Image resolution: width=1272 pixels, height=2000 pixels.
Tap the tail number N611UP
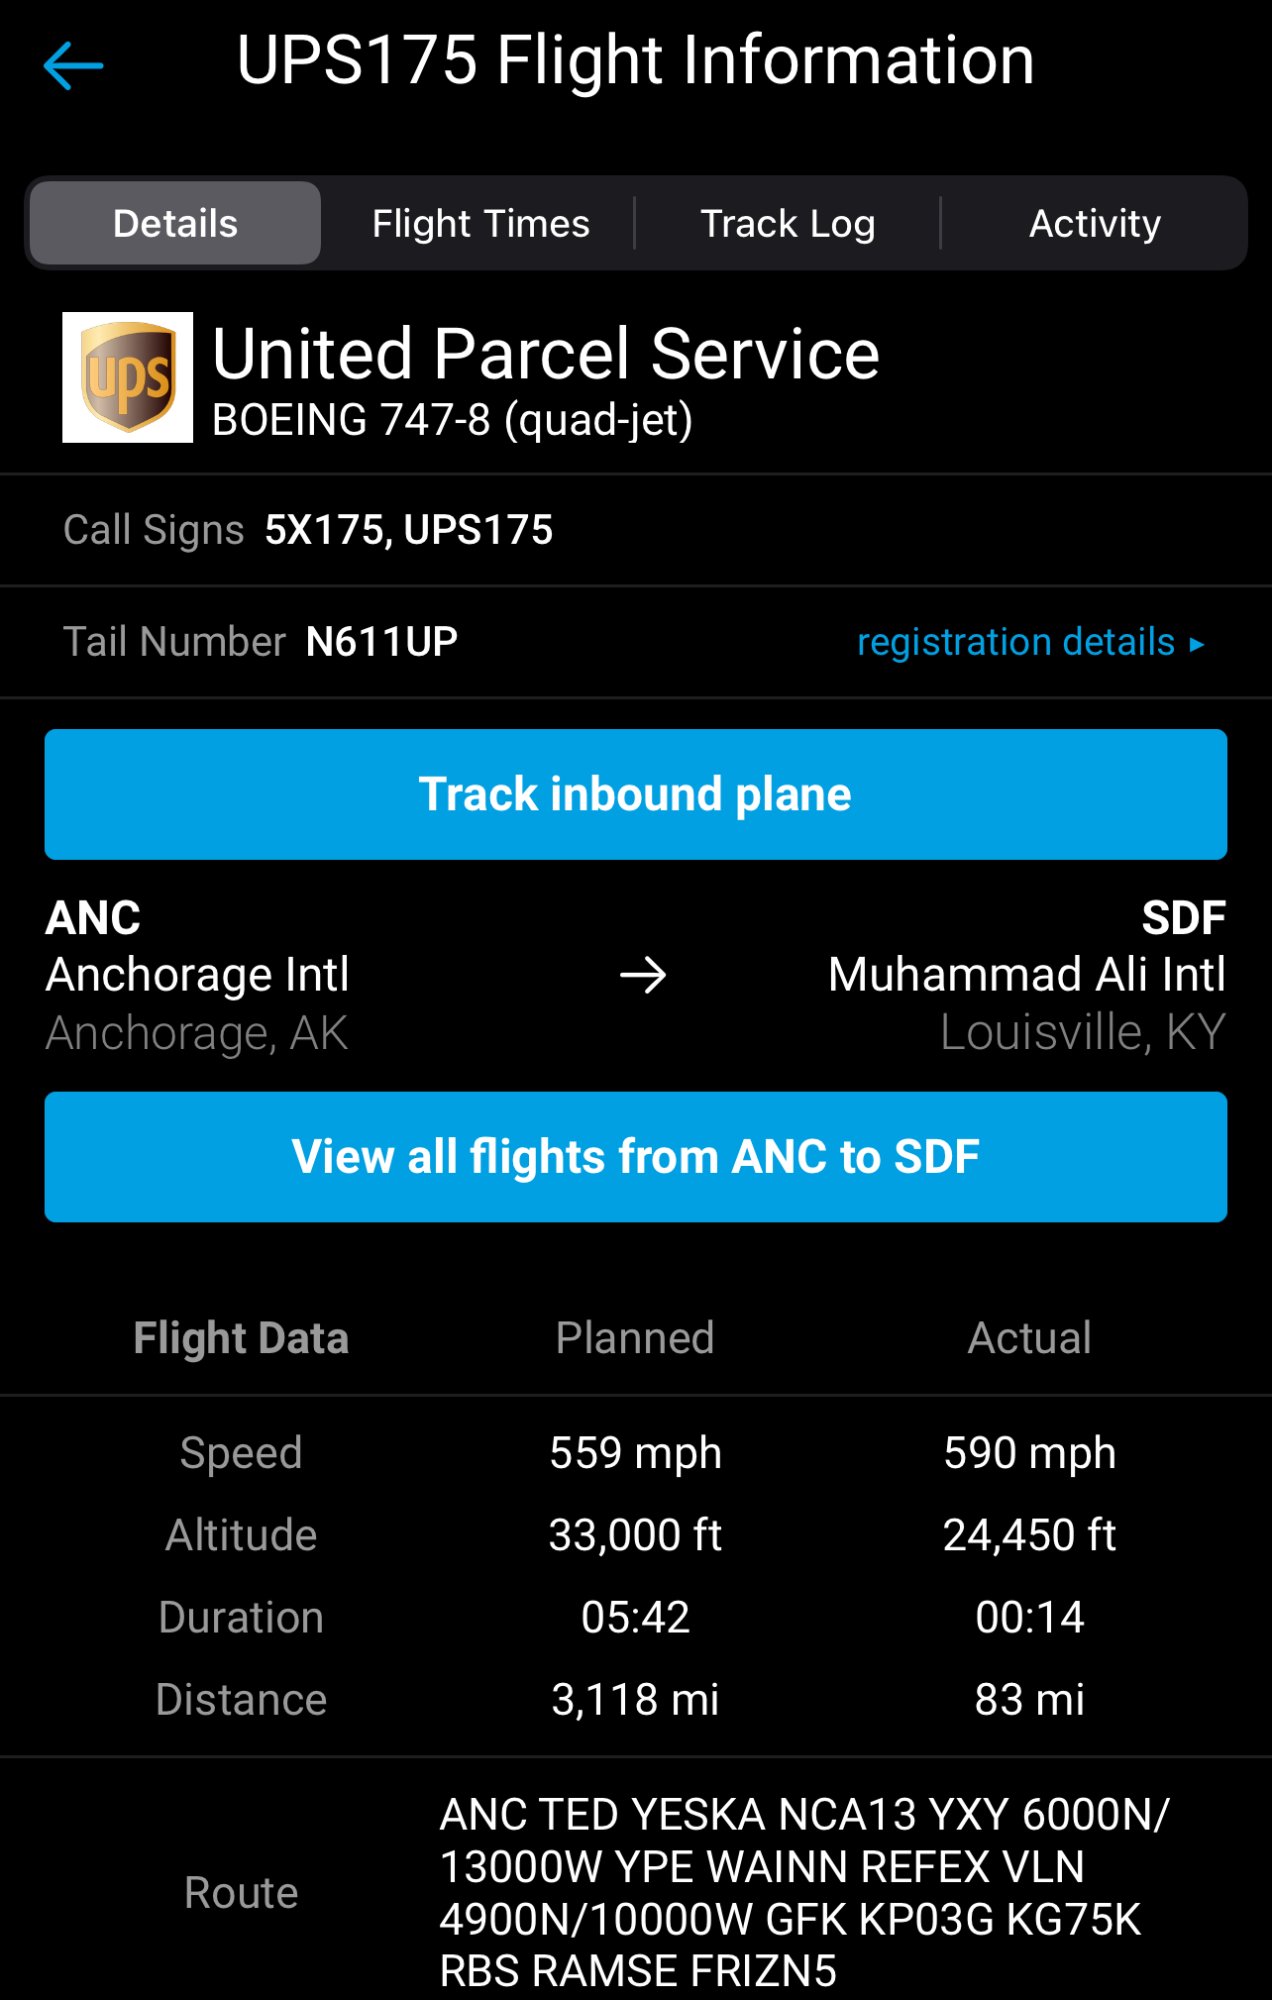[382, 642]
